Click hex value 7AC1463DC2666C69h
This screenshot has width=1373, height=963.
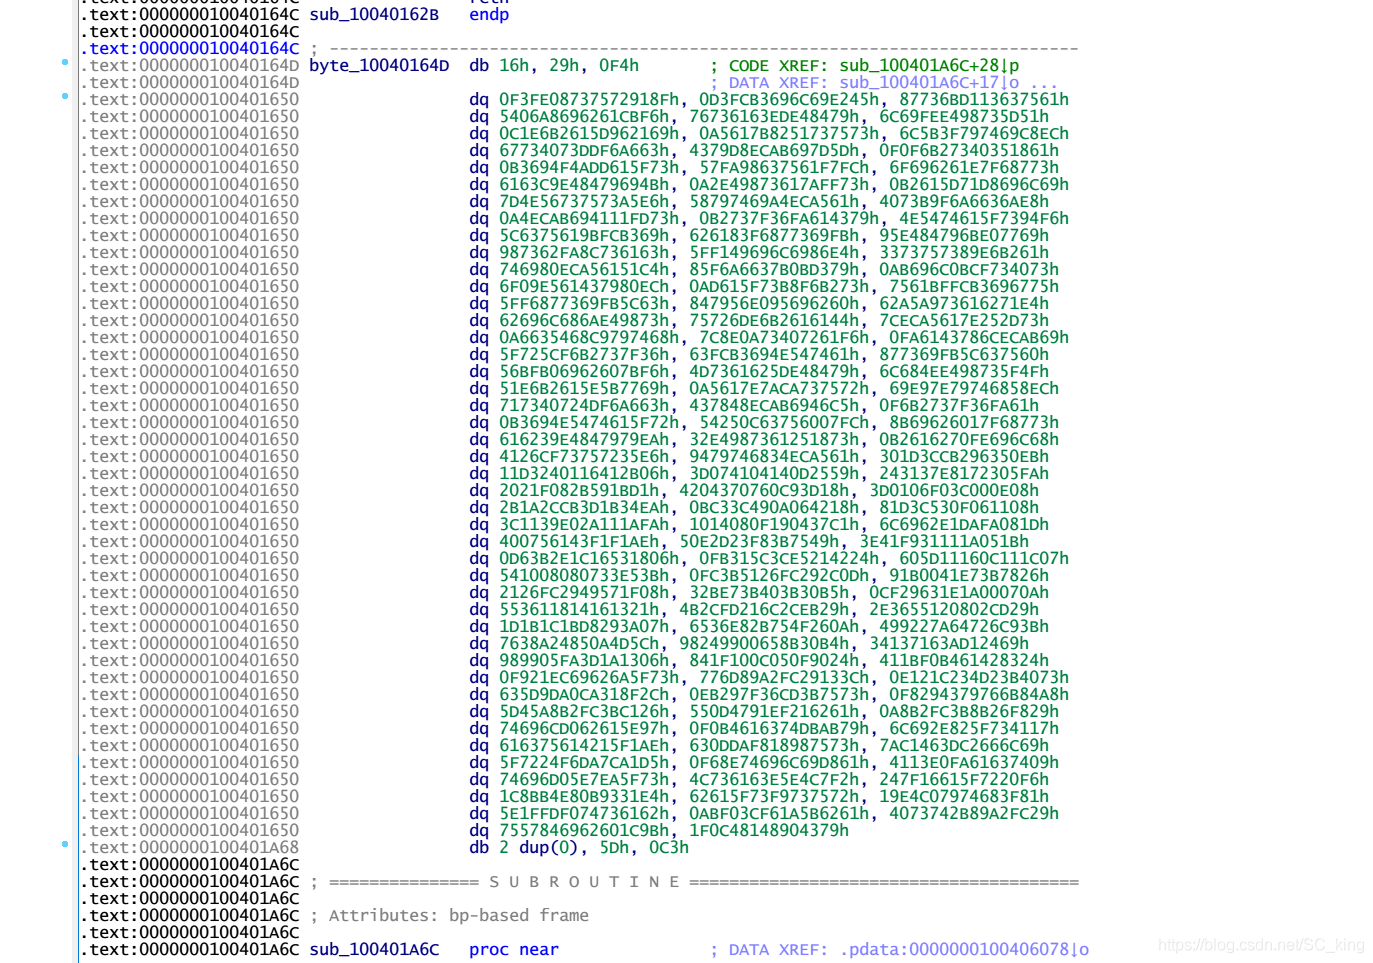point(964,745)
